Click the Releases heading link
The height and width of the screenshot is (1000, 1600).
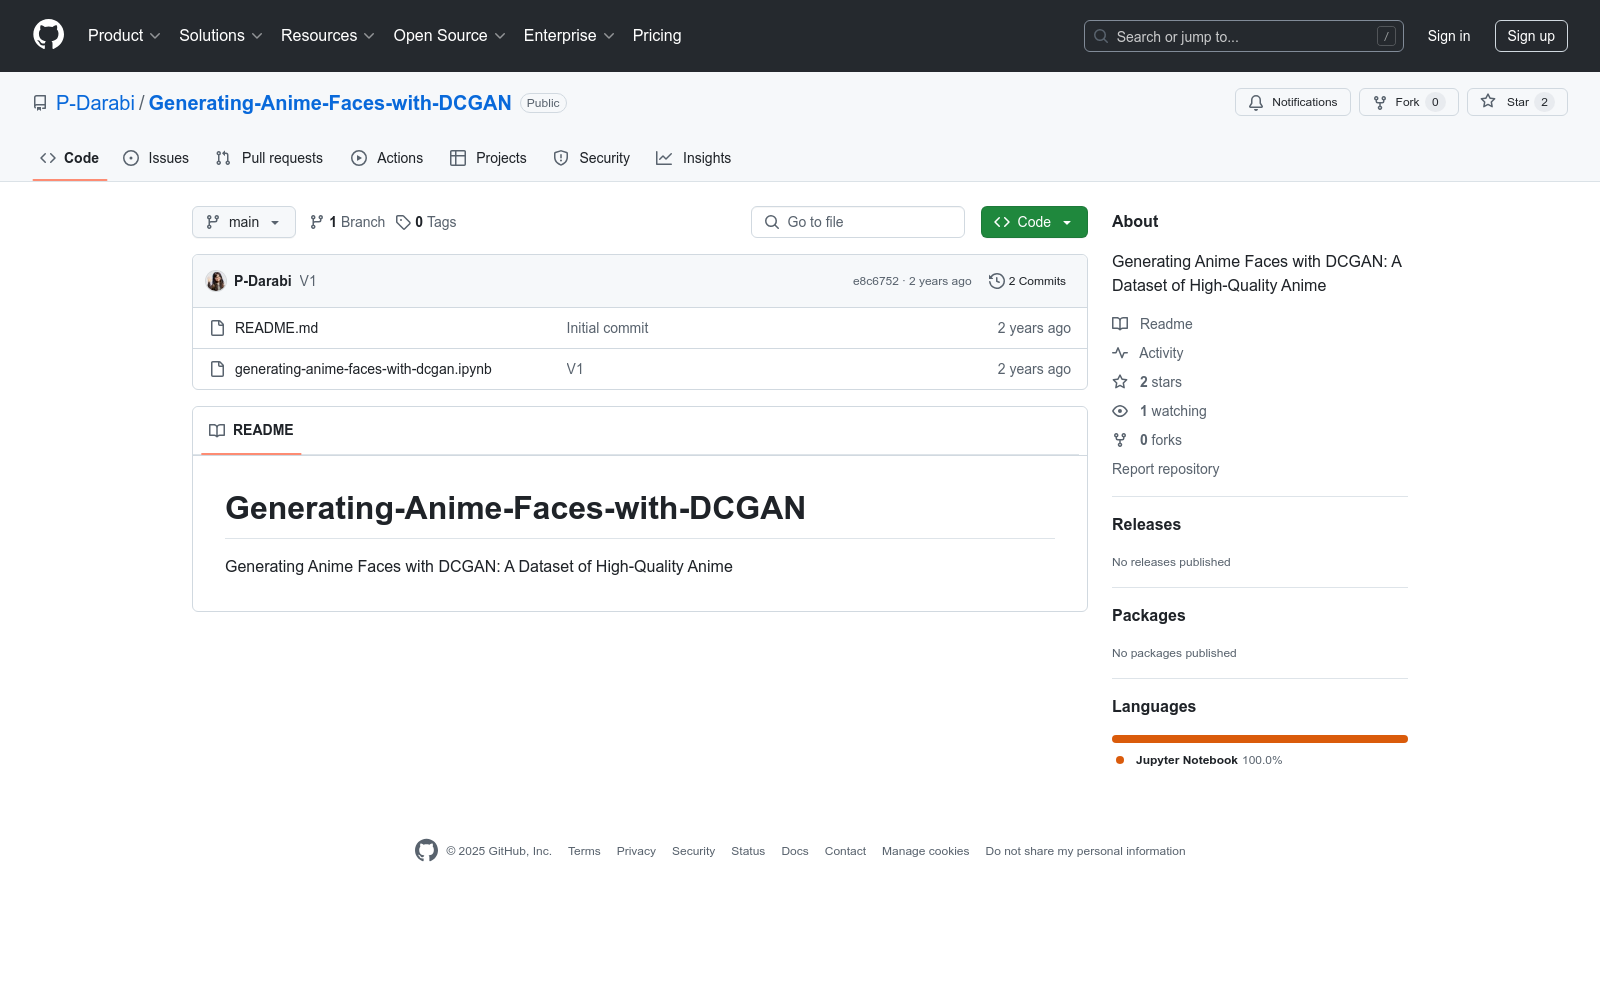[x=1146, y=525]
